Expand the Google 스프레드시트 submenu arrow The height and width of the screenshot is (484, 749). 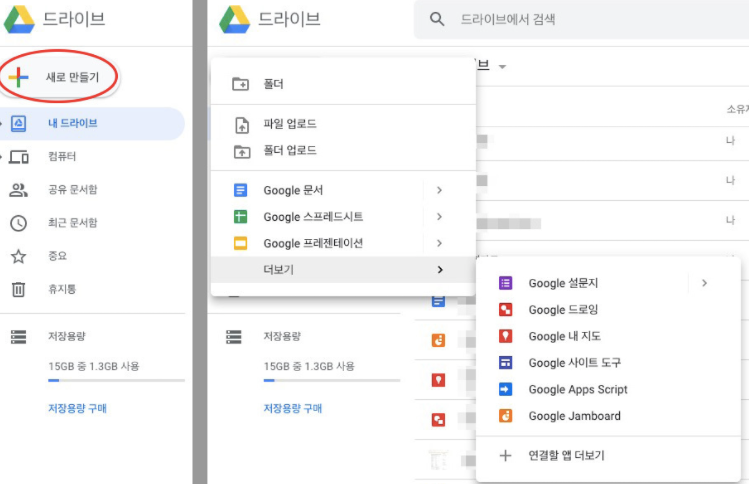(439, 217)
